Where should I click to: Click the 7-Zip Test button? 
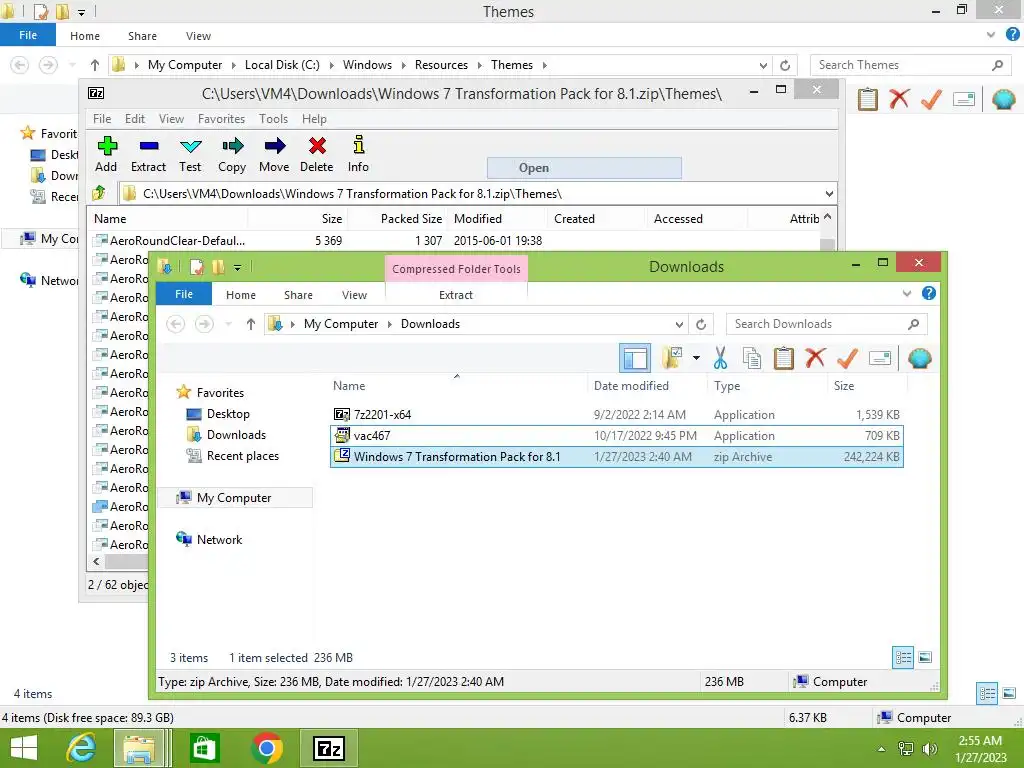[x=190, y=155]
